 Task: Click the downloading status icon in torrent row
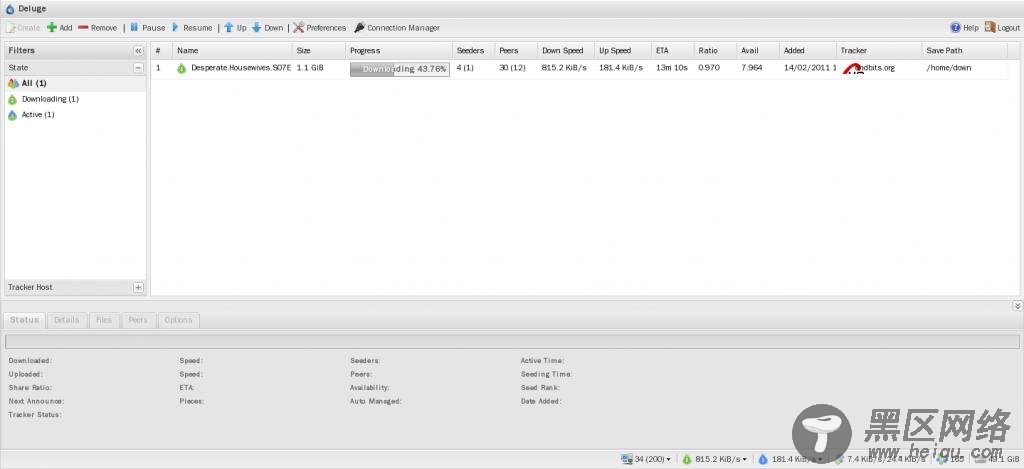point(182,68)
